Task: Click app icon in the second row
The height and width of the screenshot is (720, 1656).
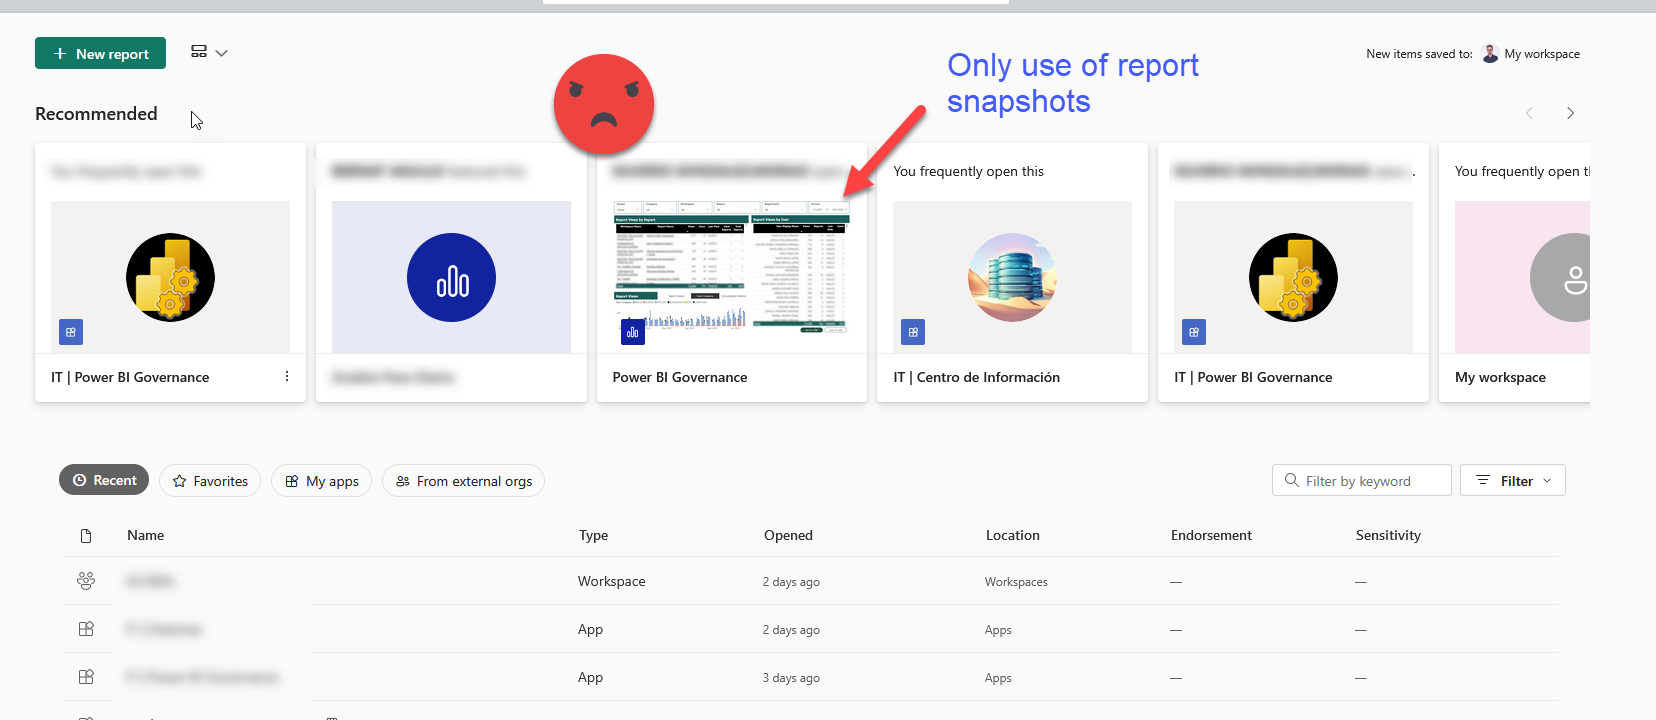Action: click(86, 629)
